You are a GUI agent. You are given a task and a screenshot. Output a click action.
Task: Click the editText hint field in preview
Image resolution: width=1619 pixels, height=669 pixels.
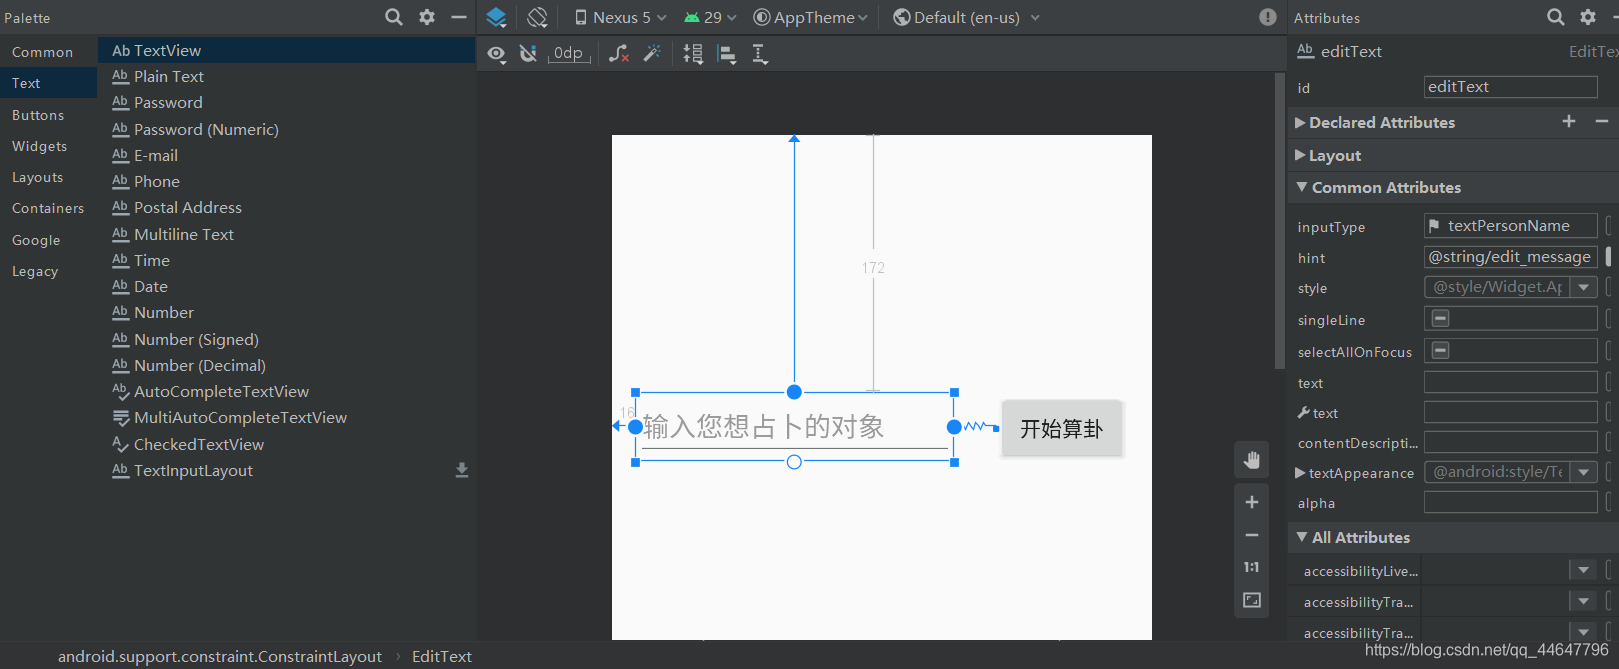coord(794,427)
